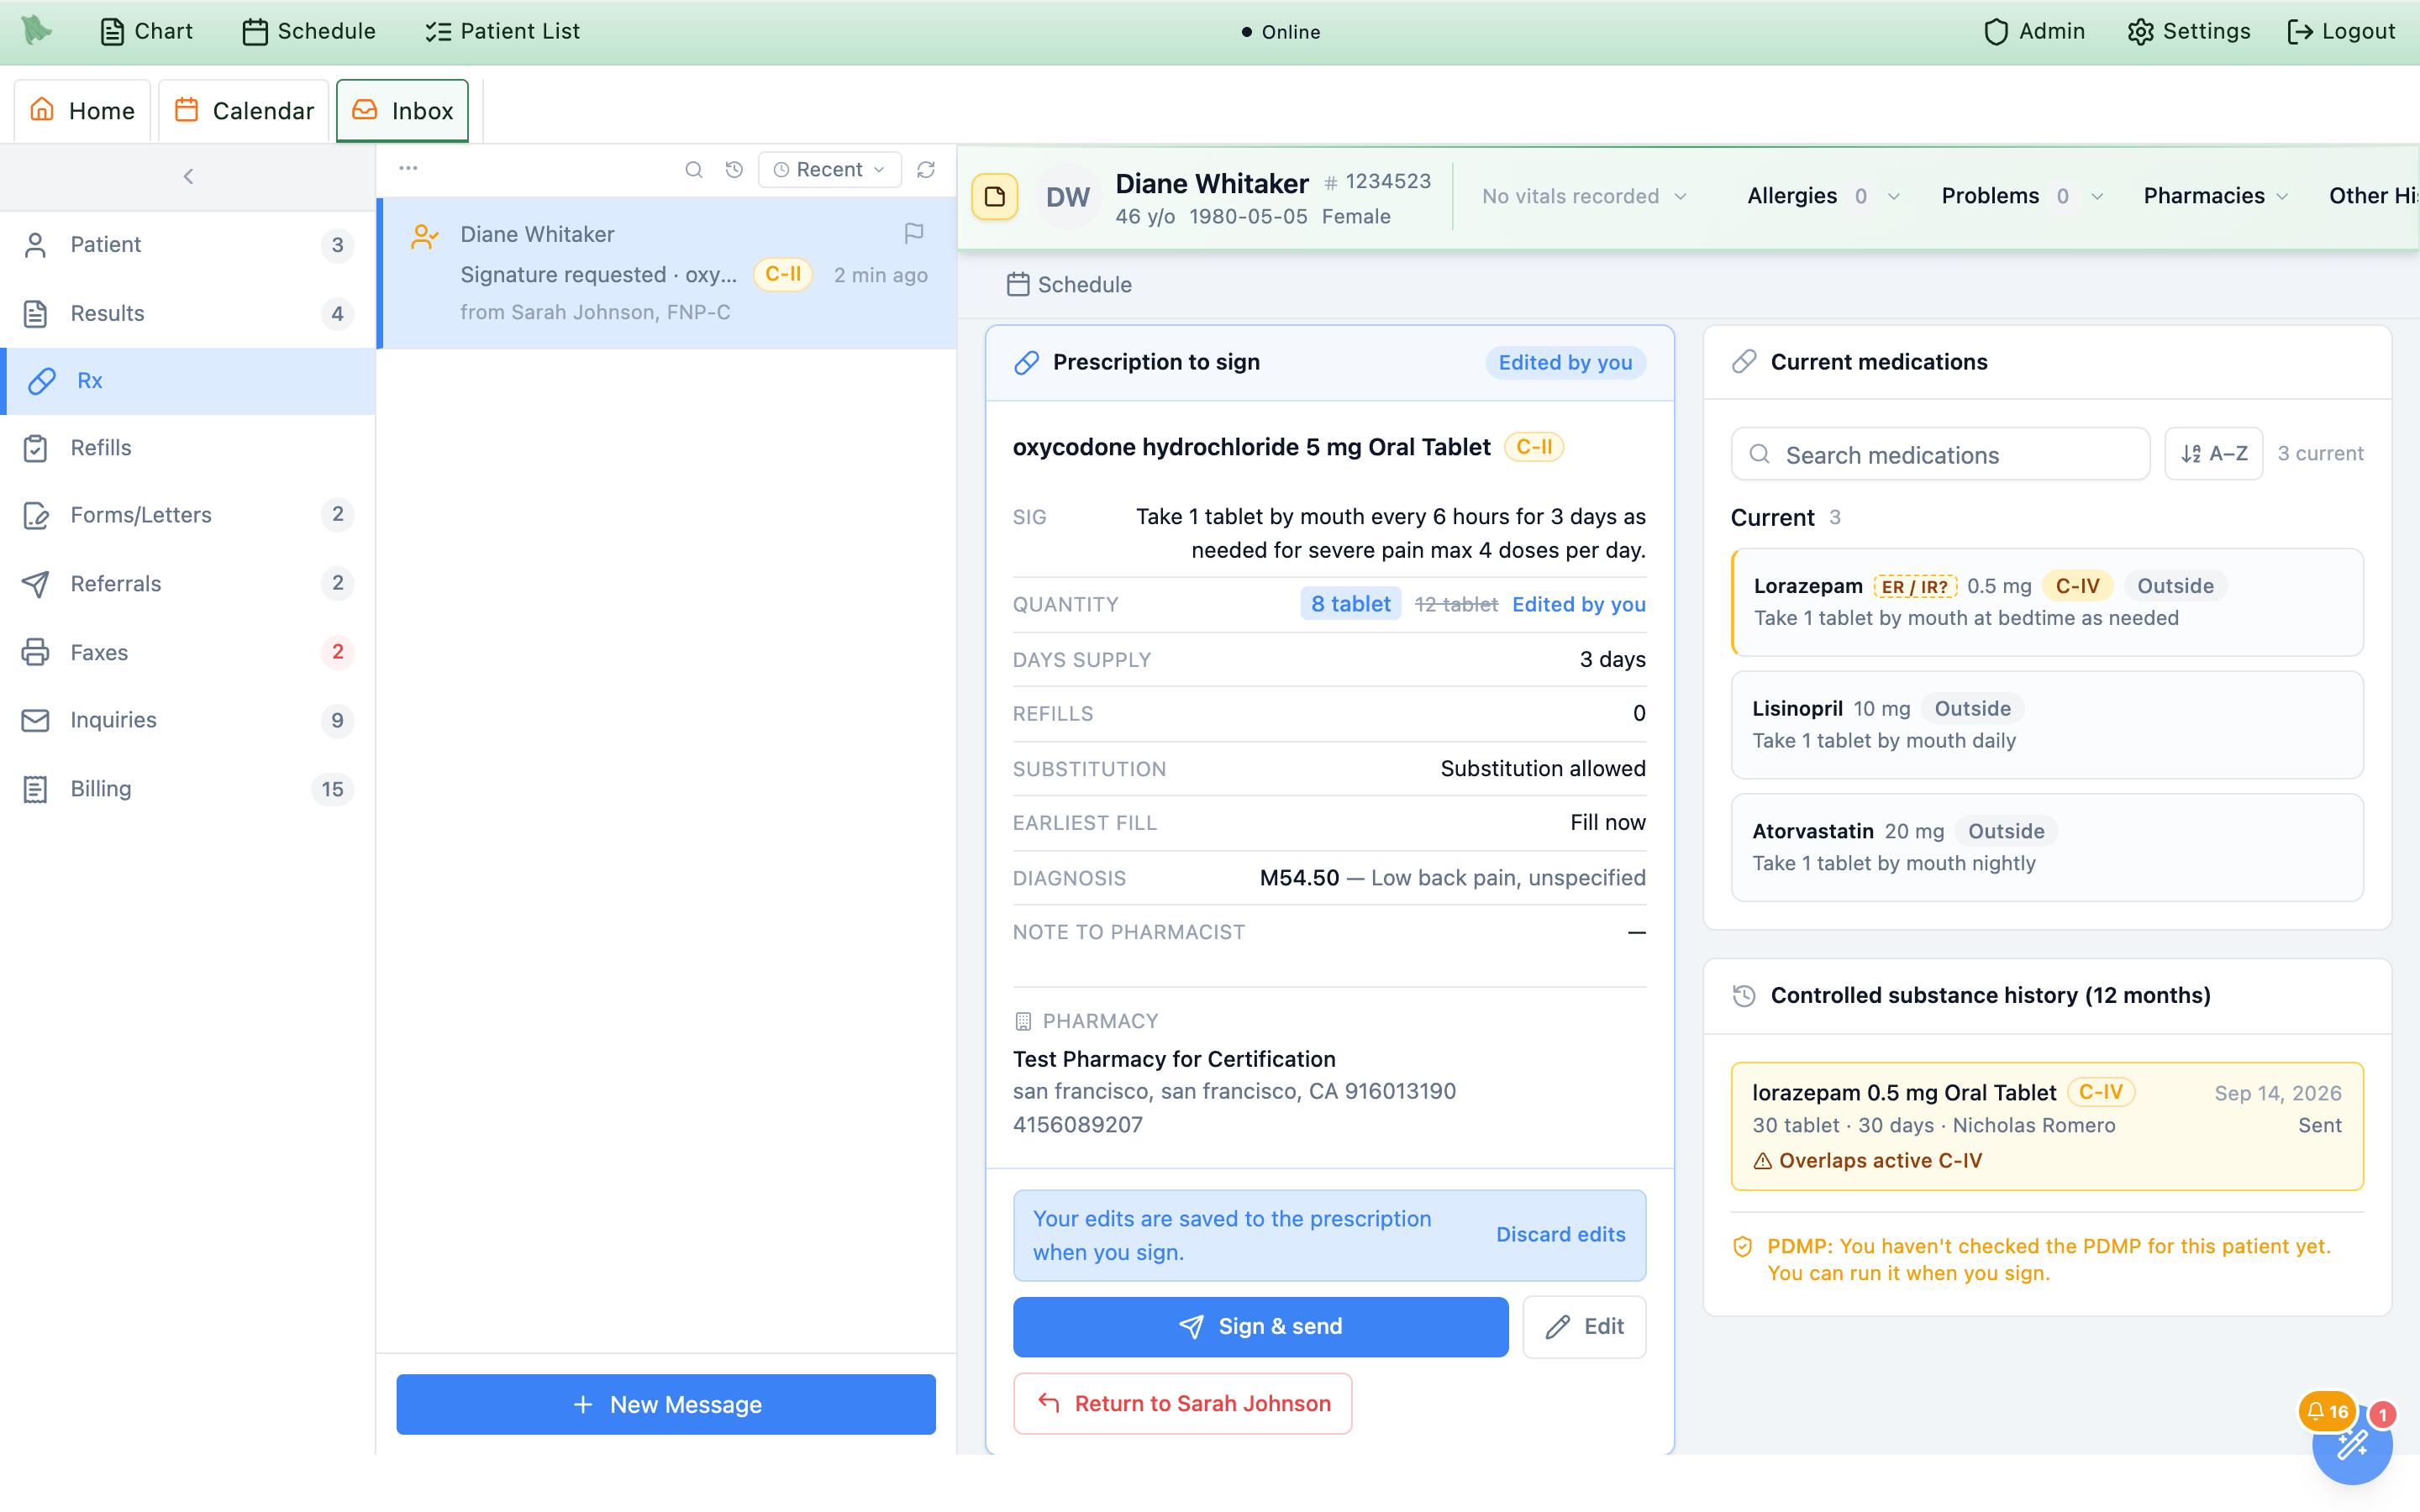
Task: Open the magic wand assistant button
Action: point(2352,1446)
